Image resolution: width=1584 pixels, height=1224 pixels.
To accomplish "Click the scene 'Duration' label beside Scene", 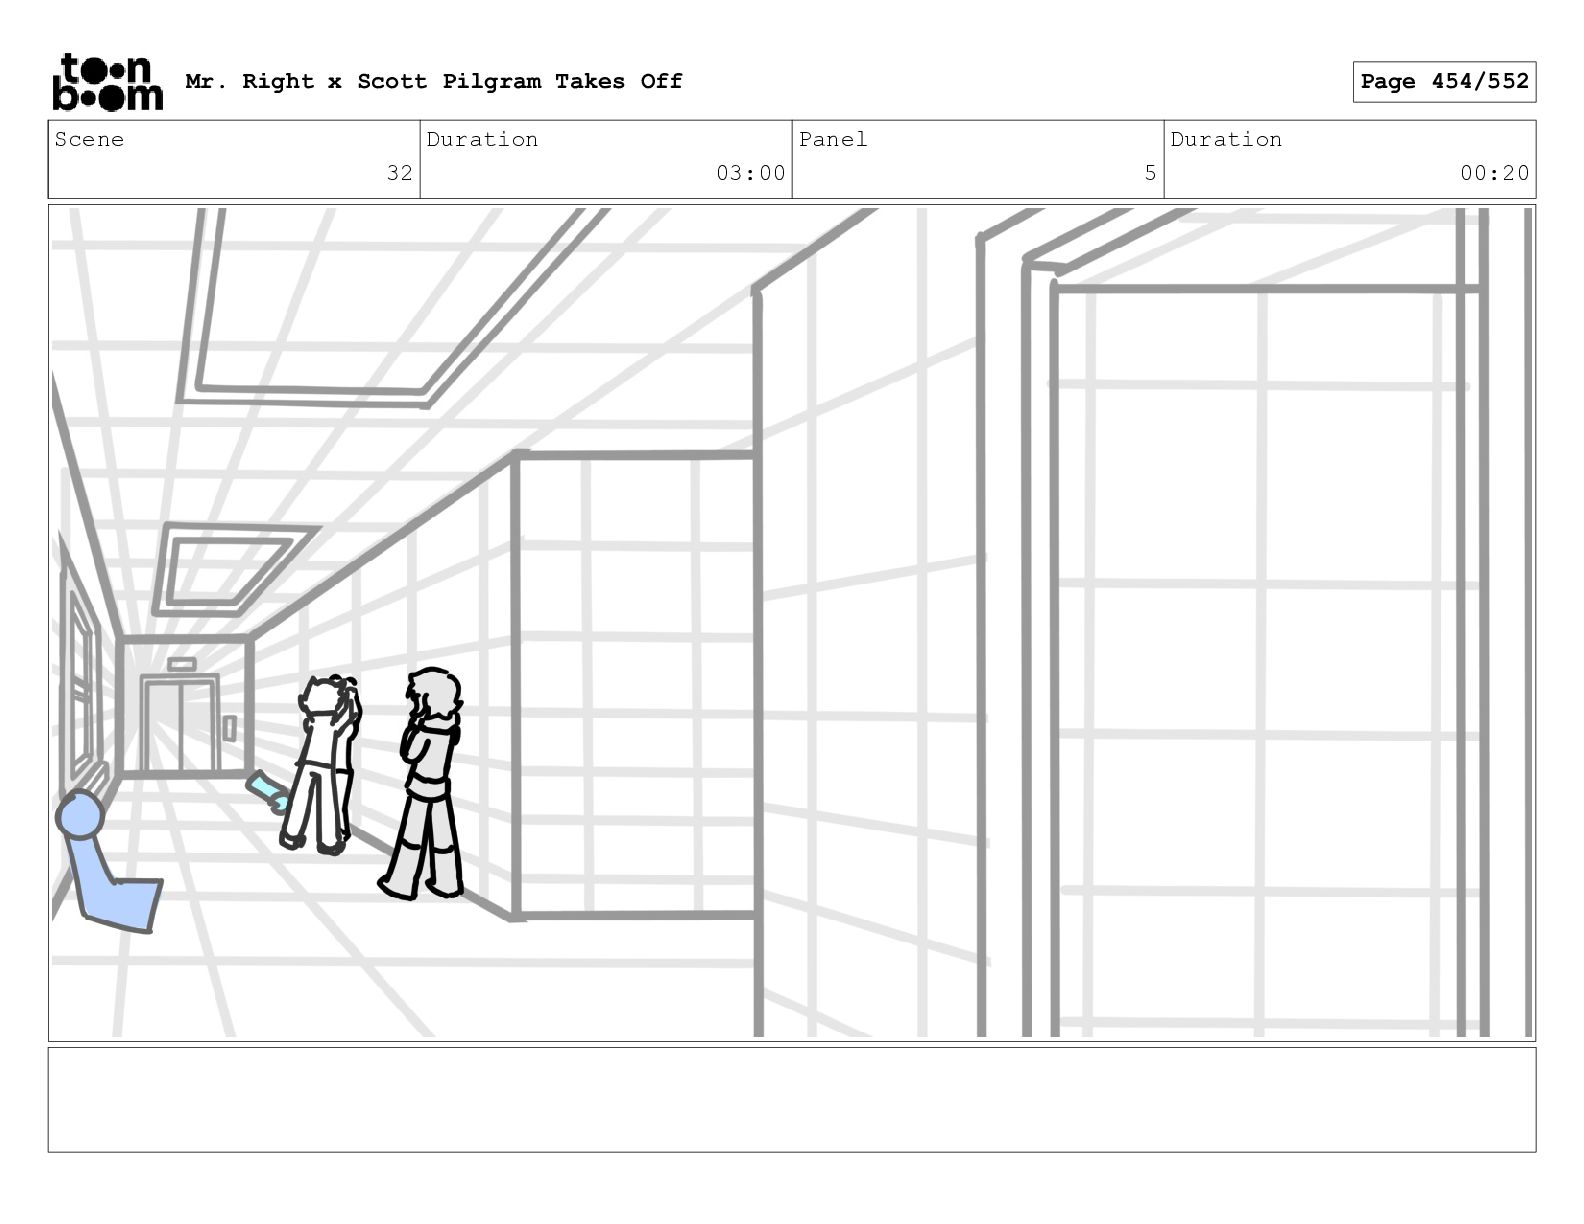I will coord(482,139).
